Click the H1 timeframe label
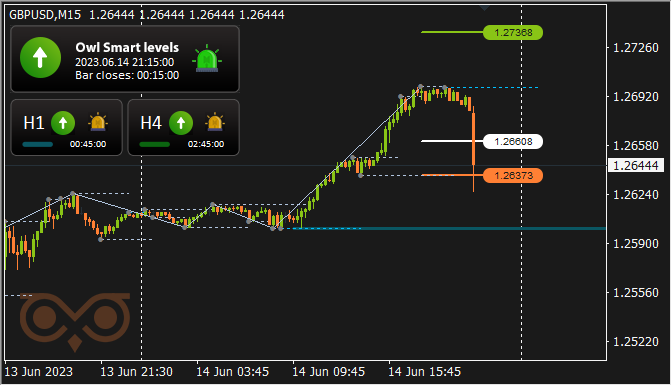Viewport: 672px width, 386px height. point(34,123)
